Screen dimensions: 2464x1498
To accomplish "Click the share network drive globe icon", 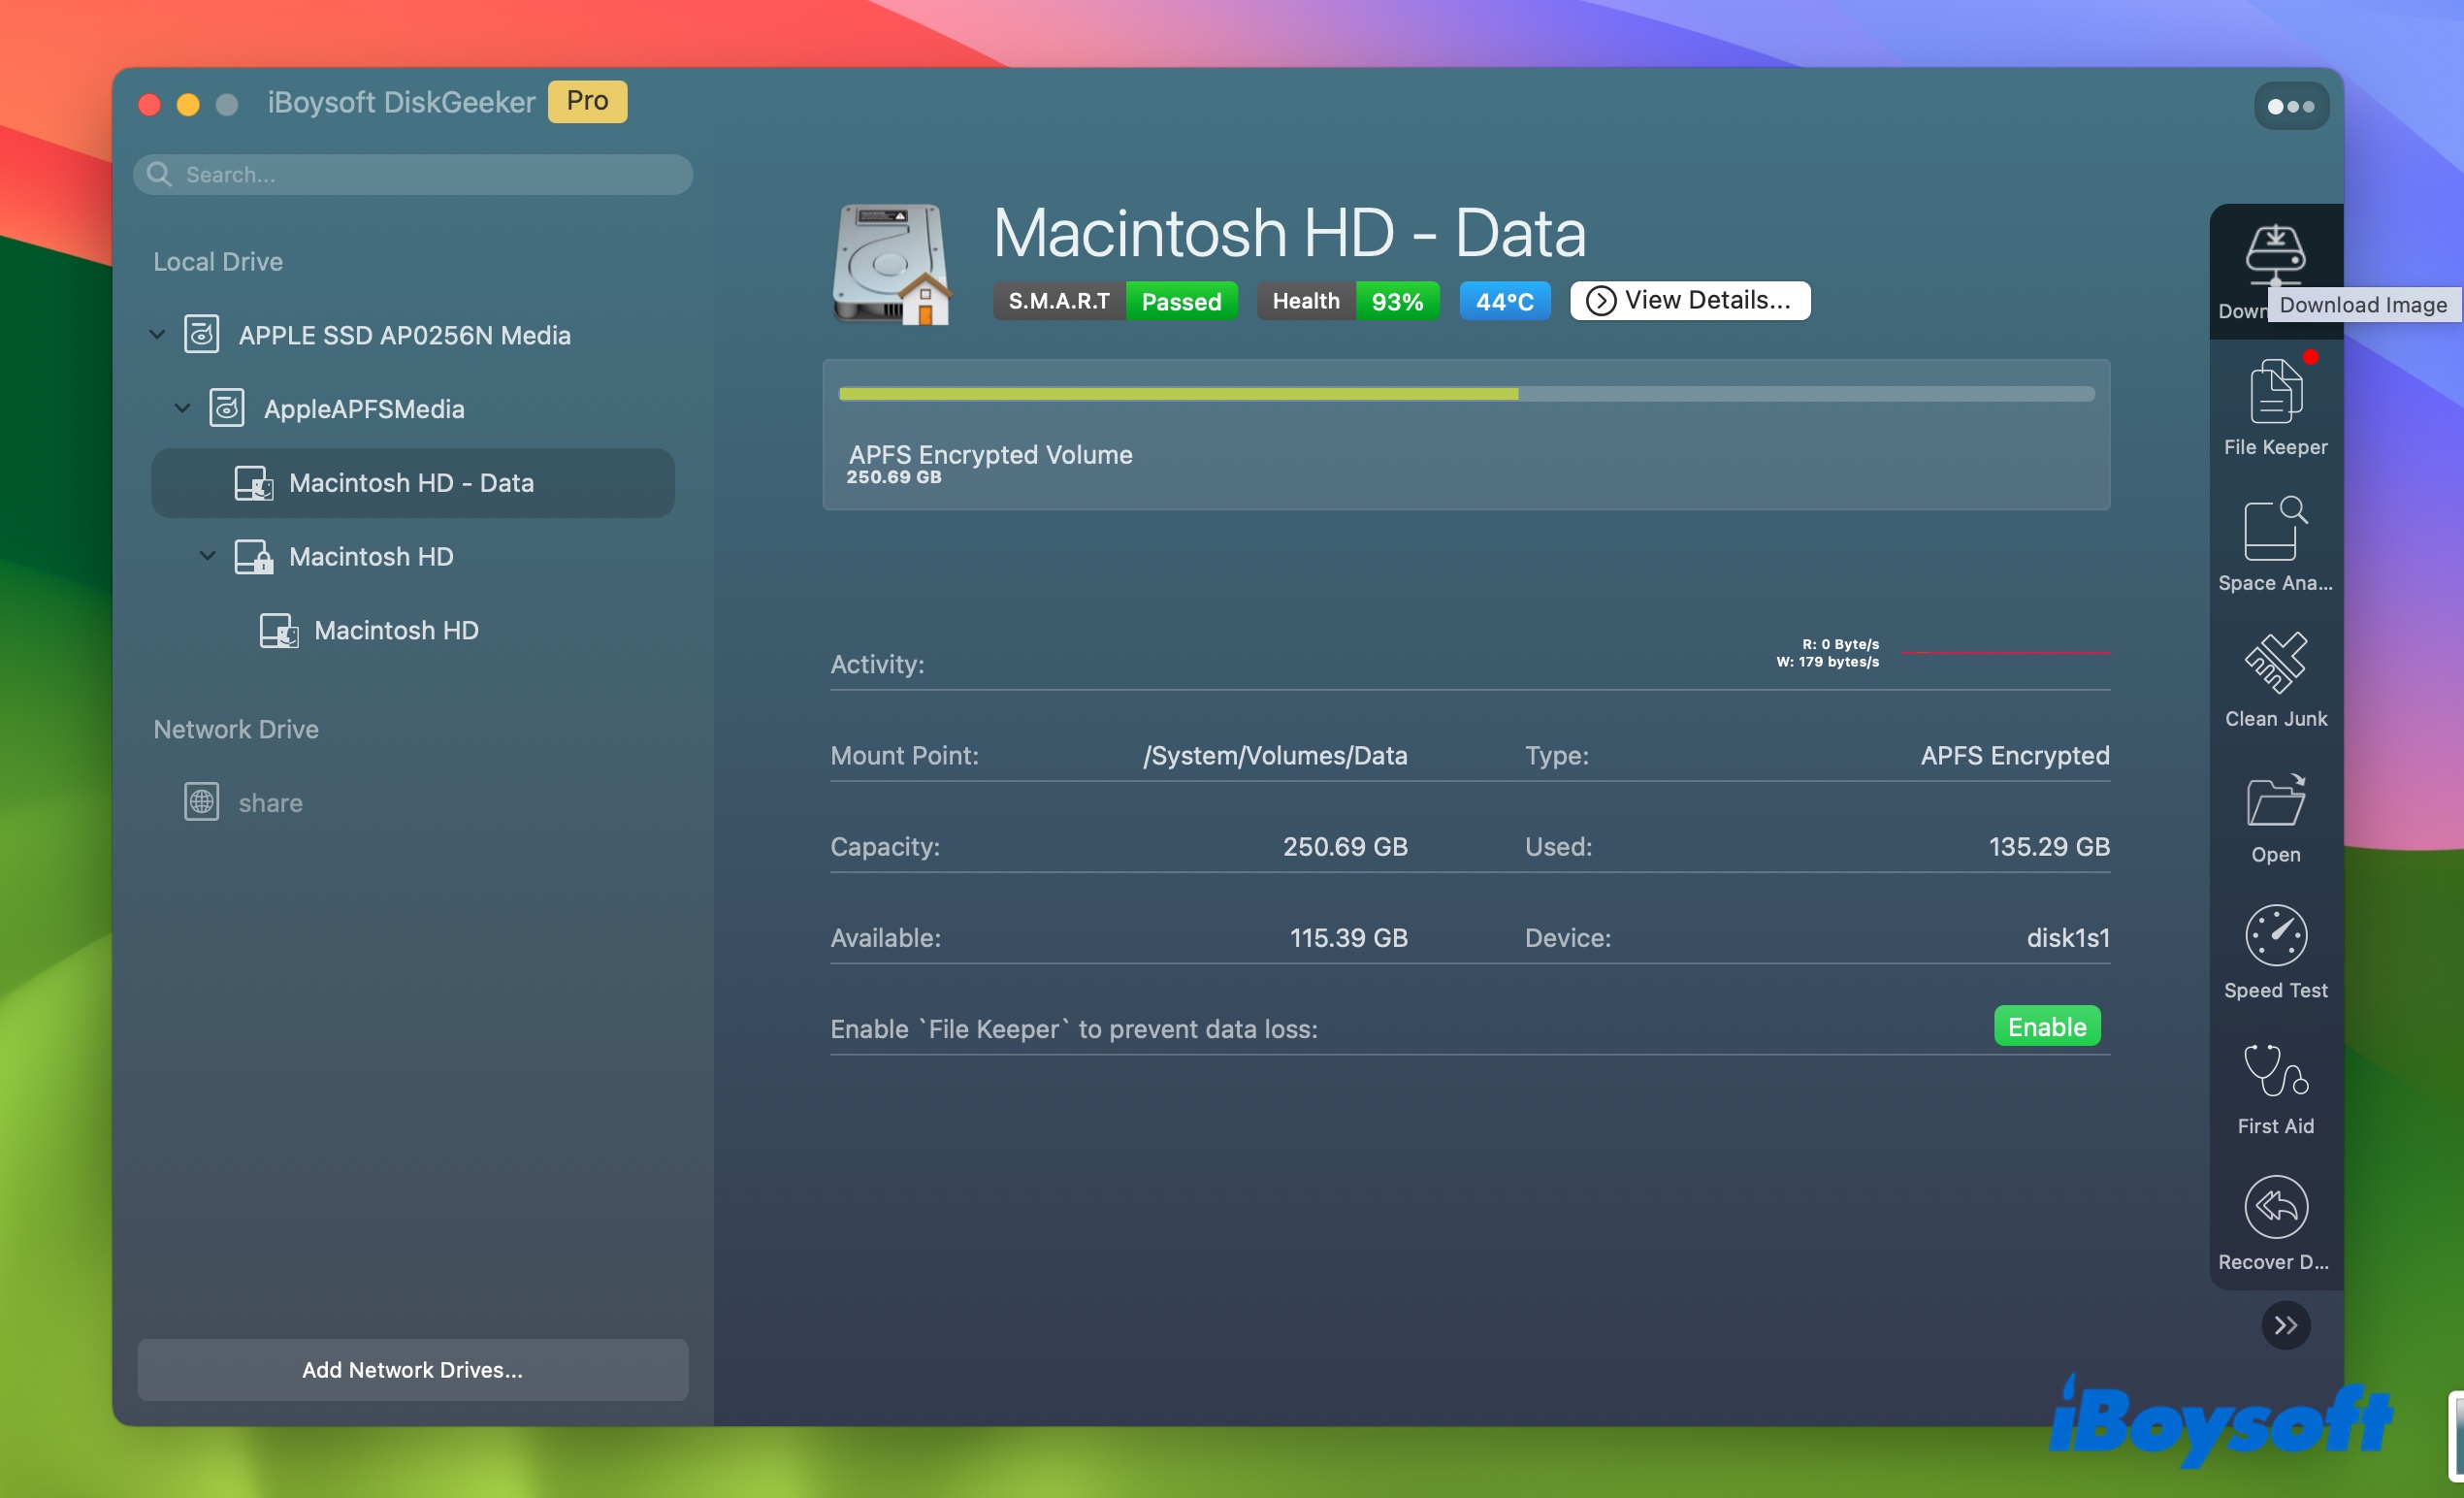I will [x=201, y=802].
